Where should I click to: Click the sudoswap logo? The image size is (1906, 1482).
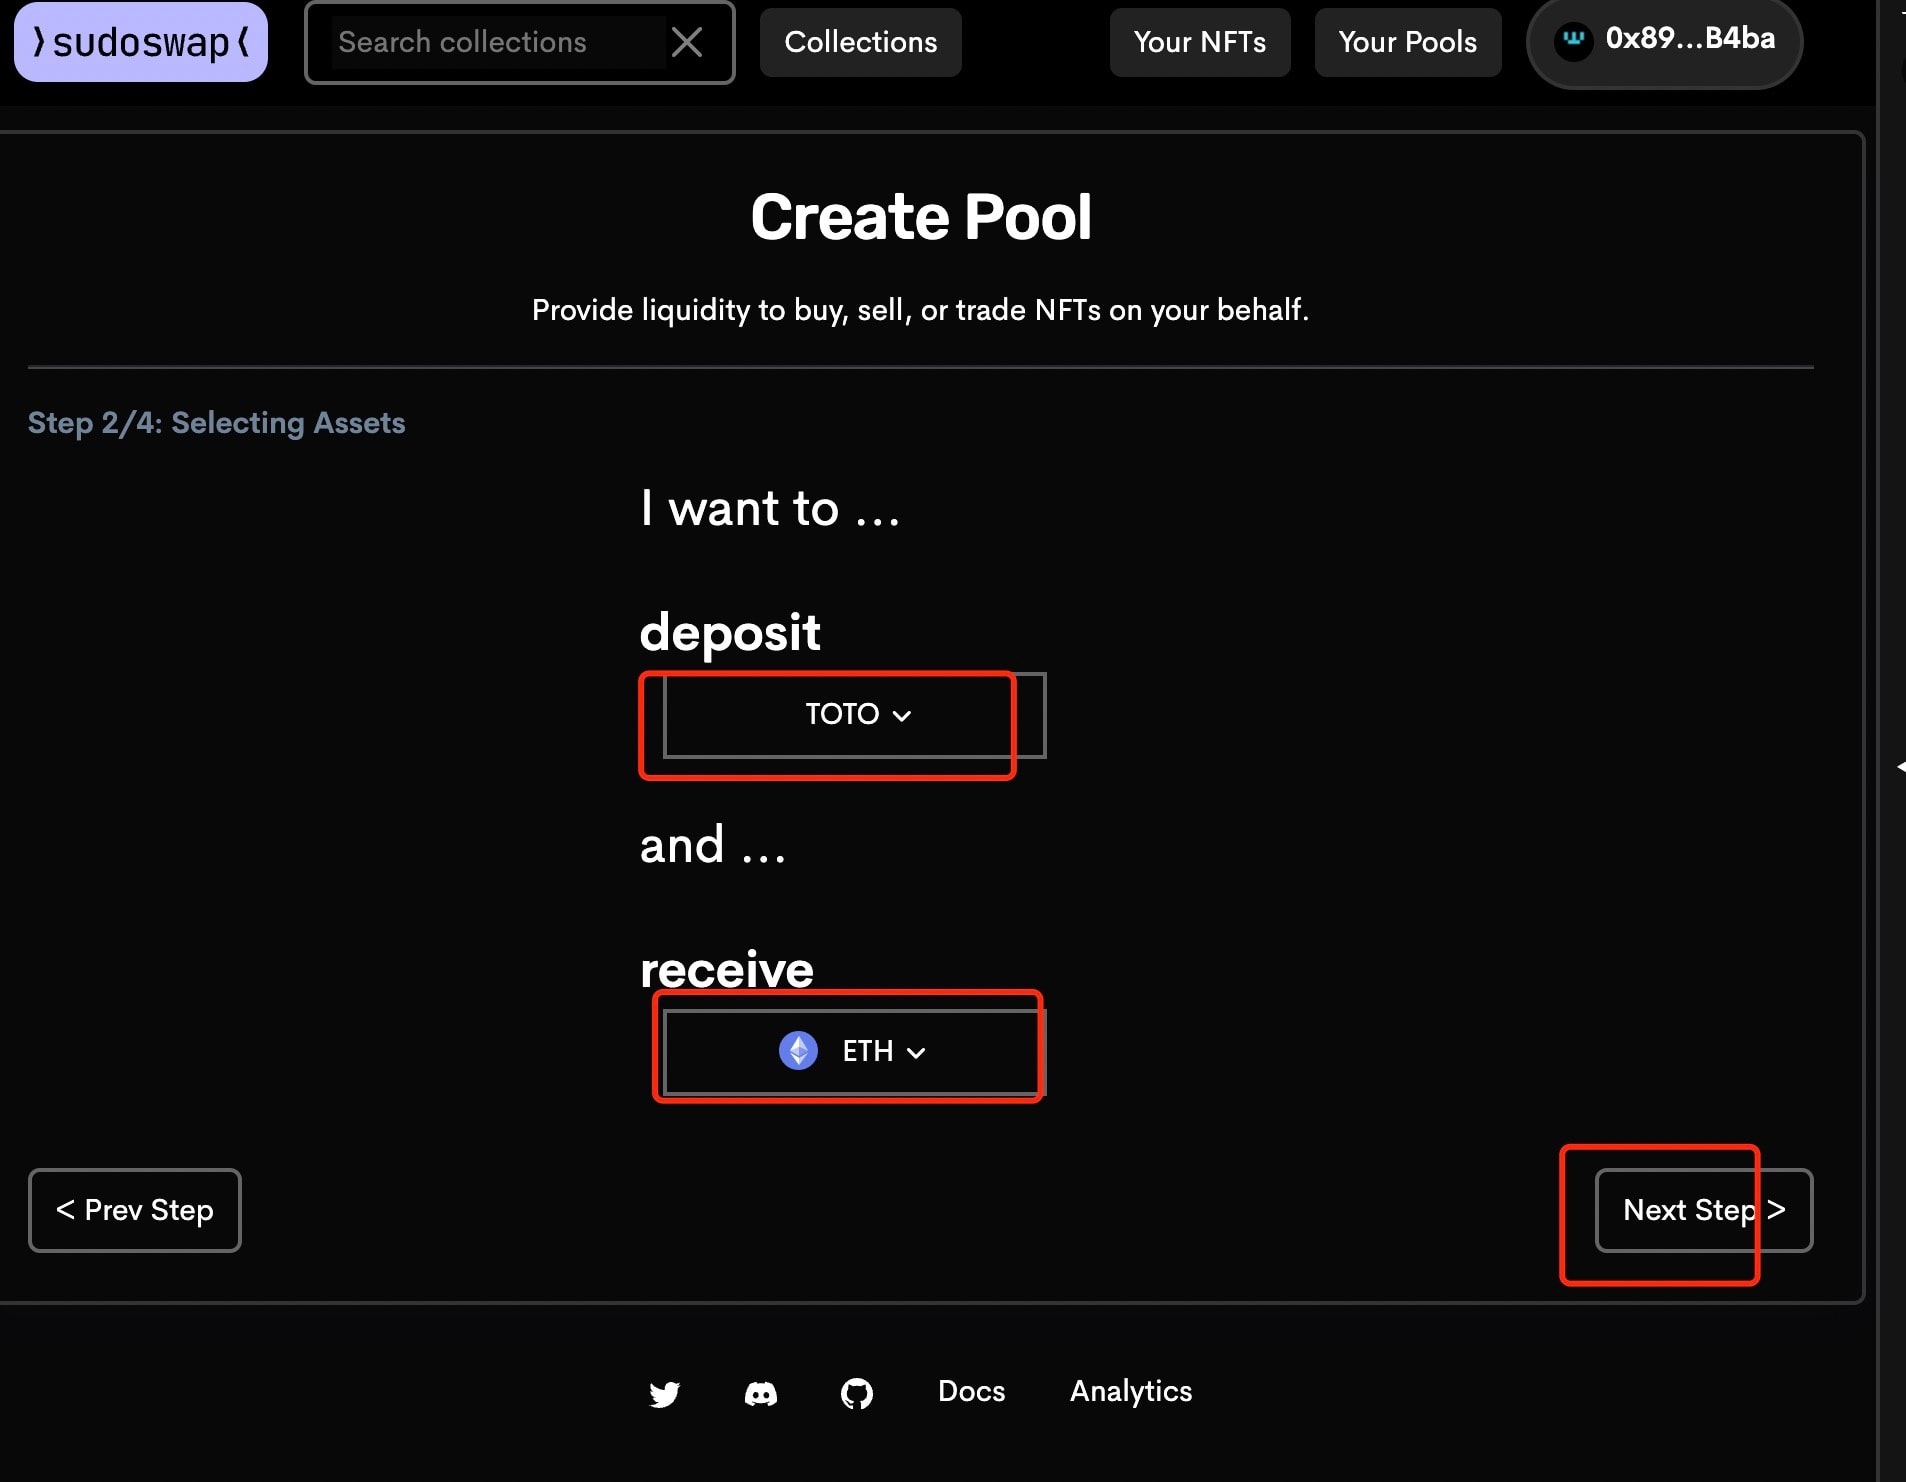[141, 42]
